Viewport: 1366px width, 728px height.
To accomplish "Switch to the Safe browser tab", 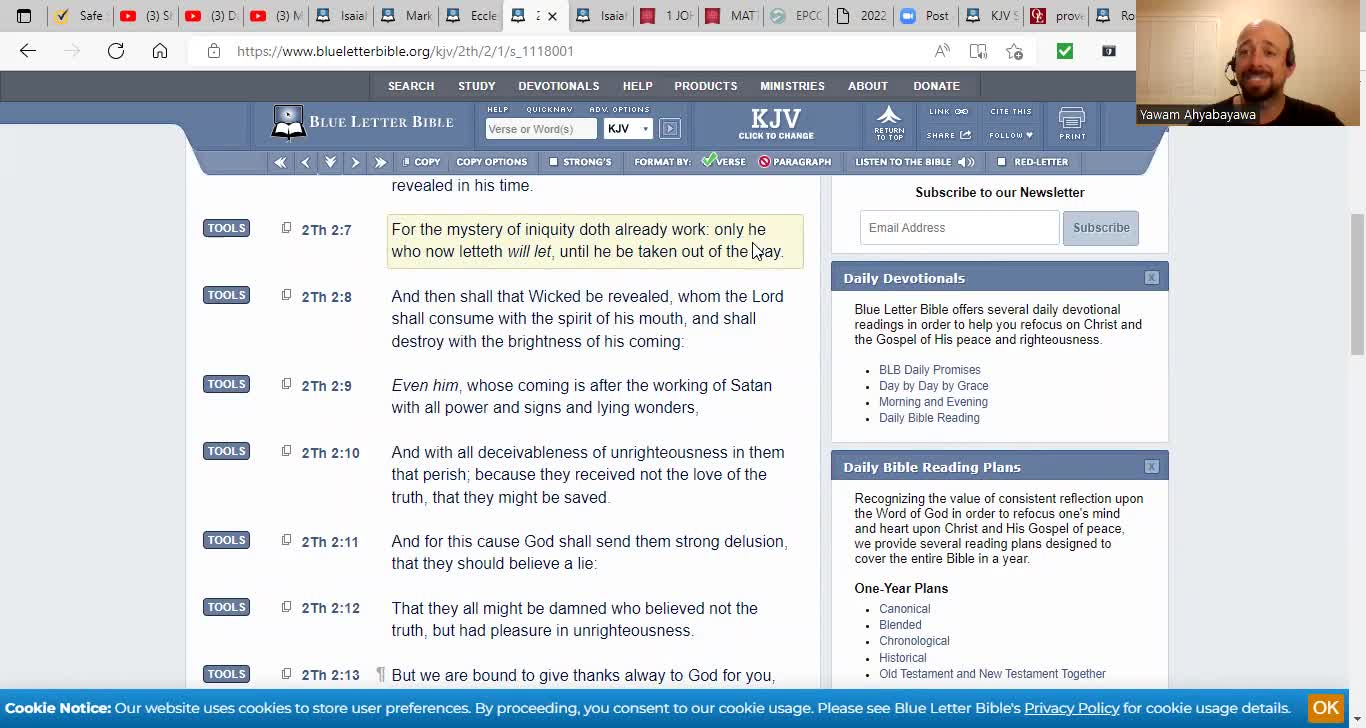I will point(80,16).
